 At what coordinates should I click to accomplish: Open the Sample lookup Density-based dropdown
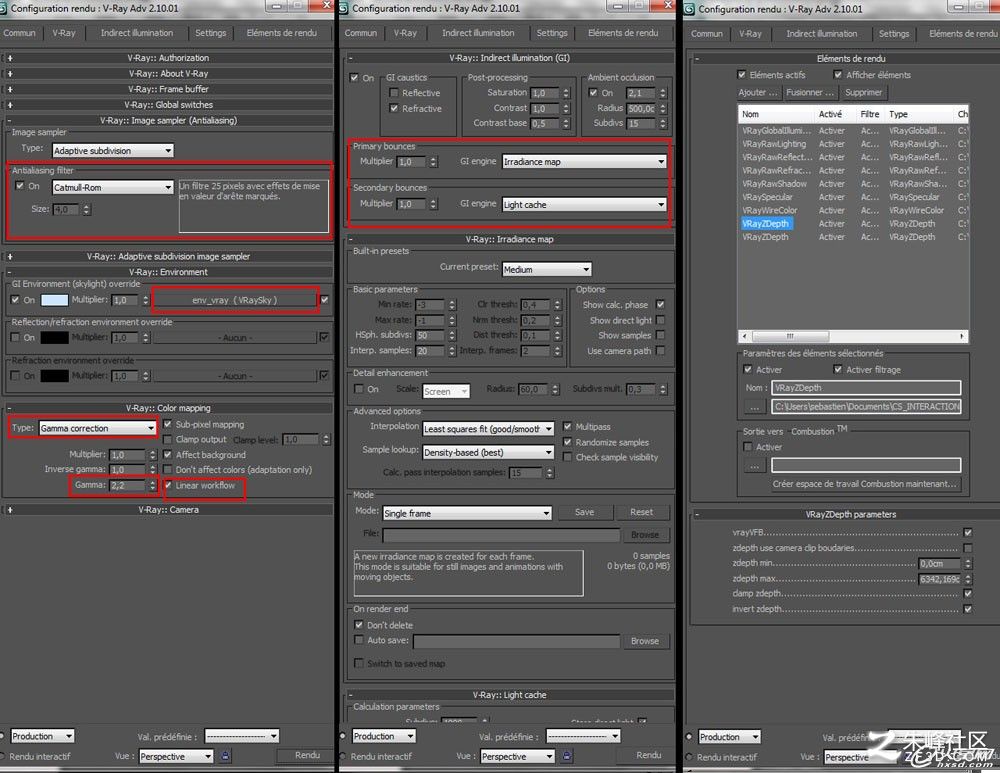488,452
